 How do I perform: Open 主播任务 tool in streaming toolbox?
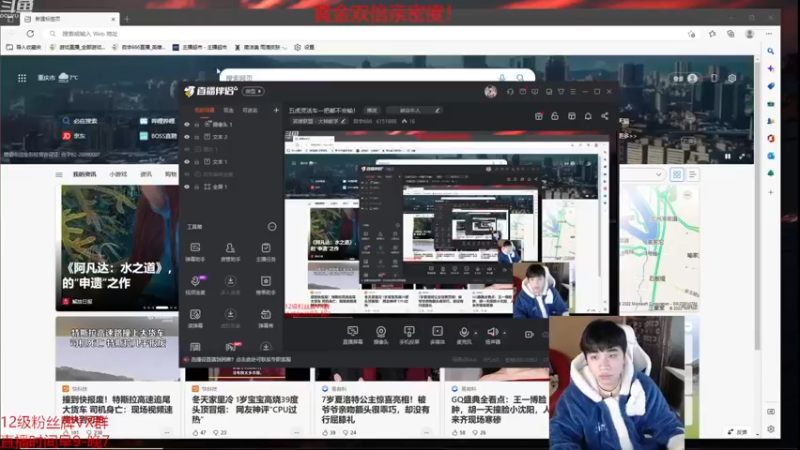click(x=265, y=252)
